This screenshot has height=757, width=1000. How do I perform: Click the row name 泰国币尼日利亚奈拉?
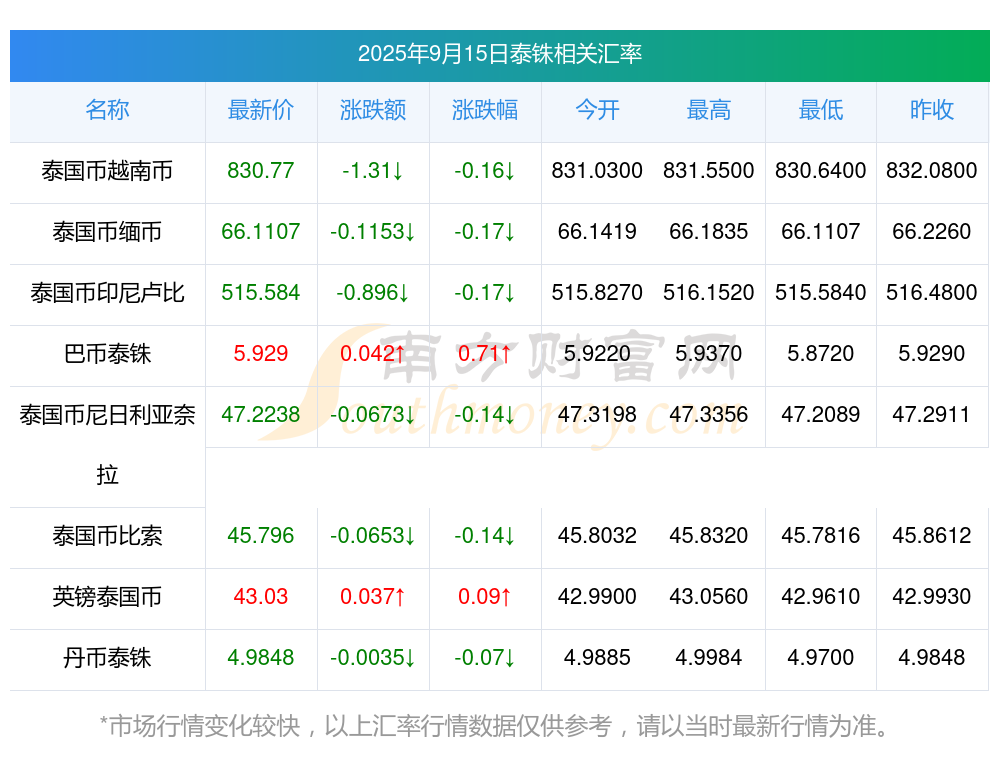107,445
